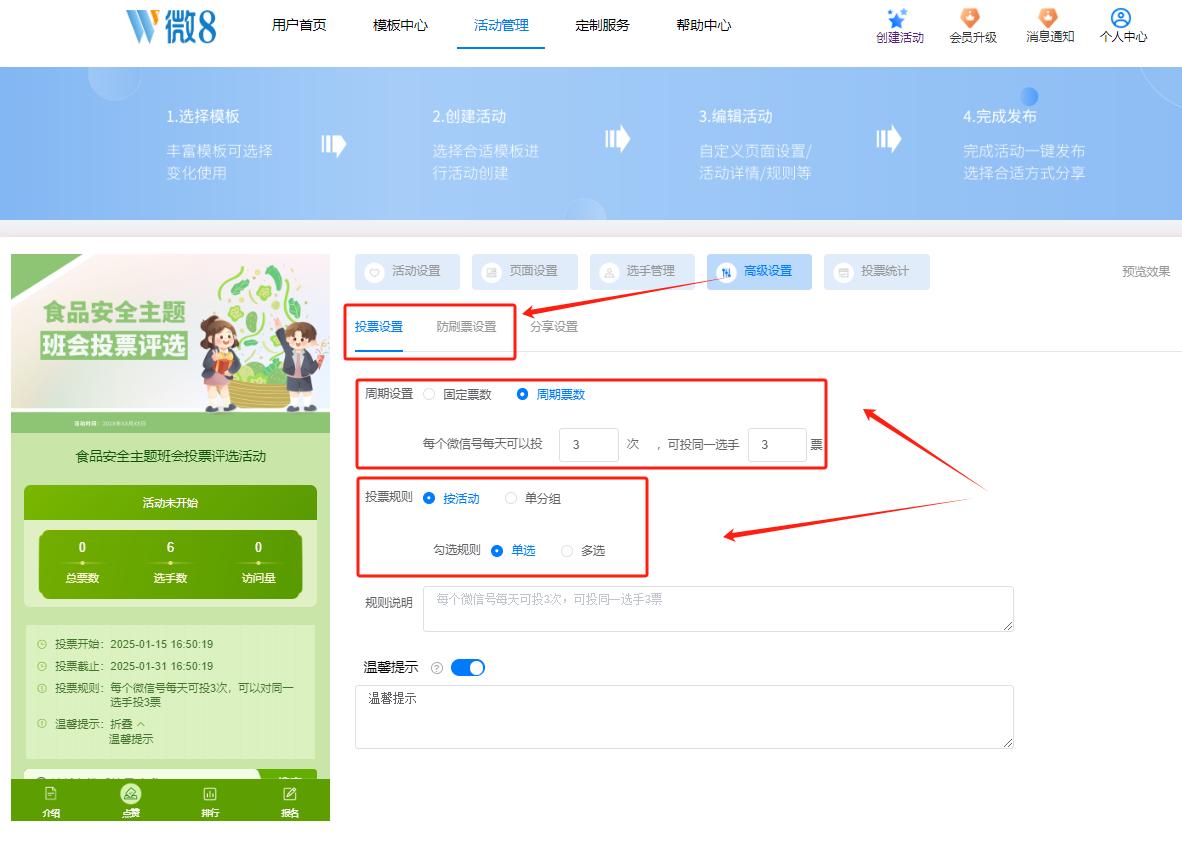The height and width of the screenshot is (842, 1182).
Task: Click 投票规则 clock icon in preview
Action: 42,688
